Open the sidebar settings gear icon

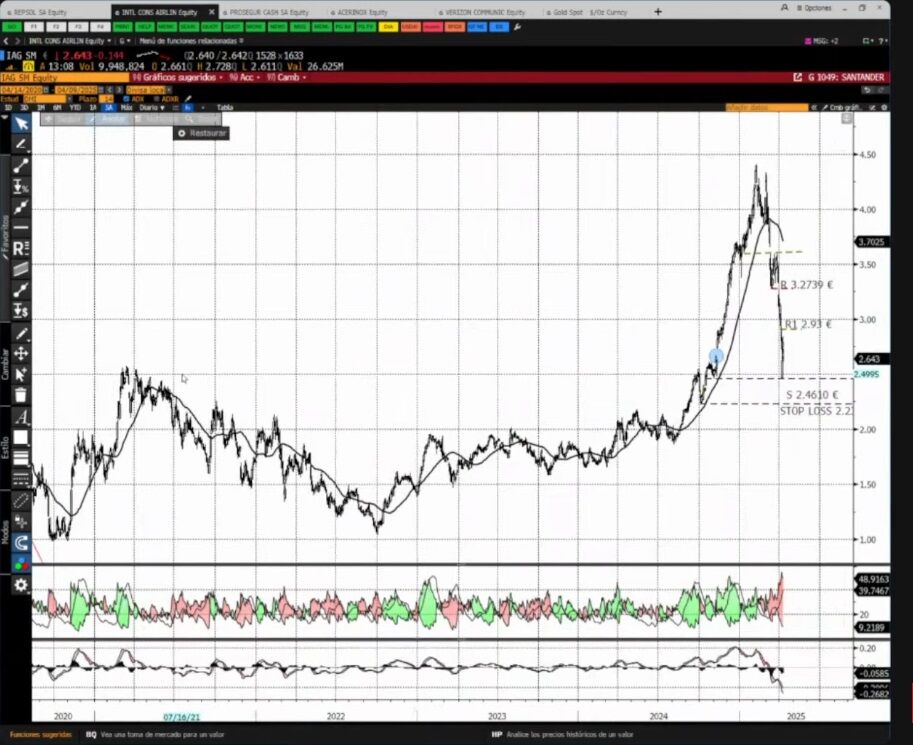(21, 585)
